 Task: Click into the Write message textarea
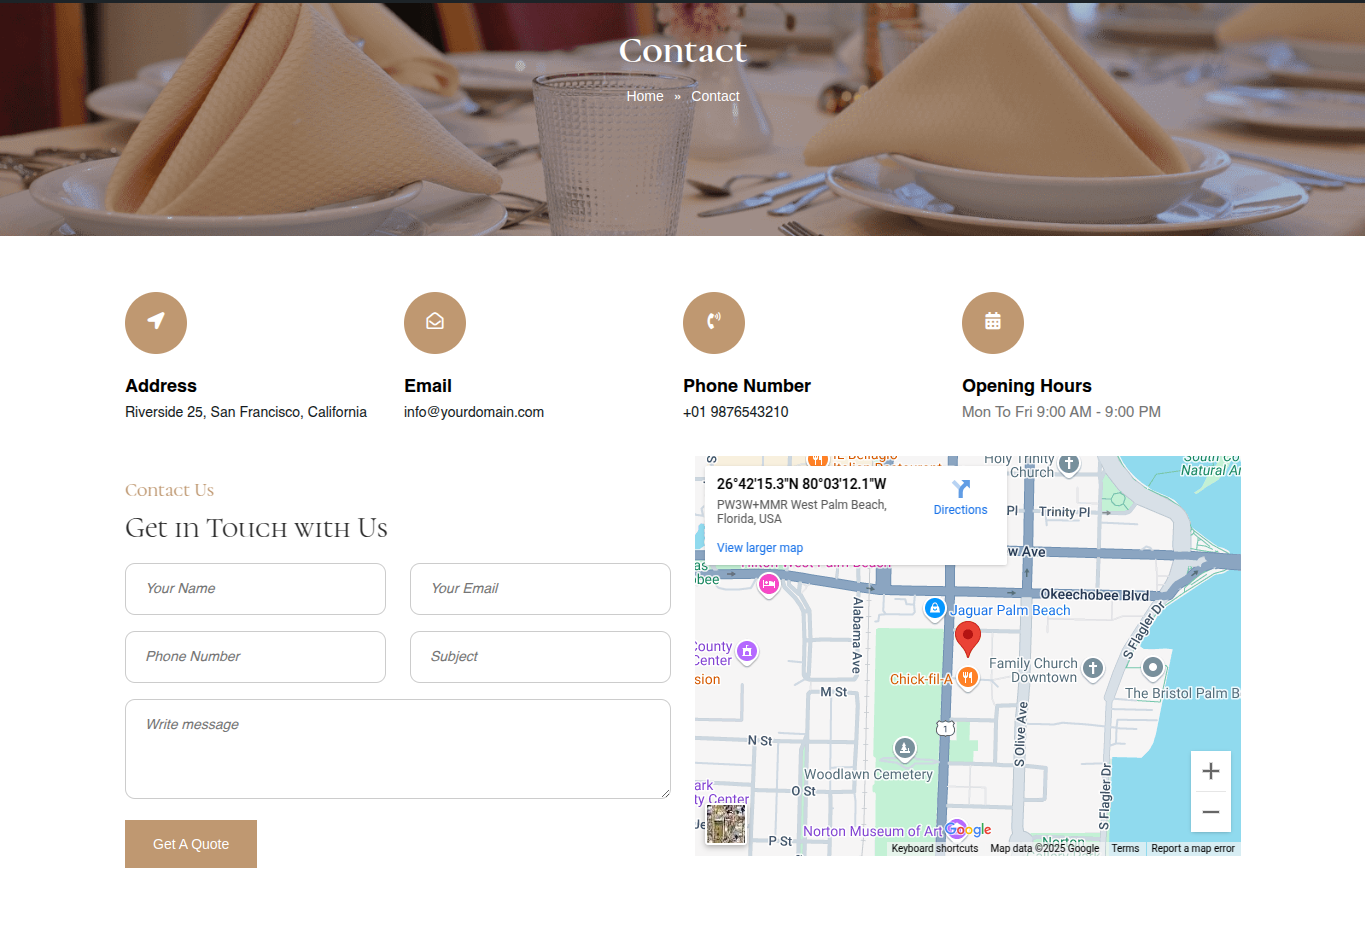coord(398,749)
